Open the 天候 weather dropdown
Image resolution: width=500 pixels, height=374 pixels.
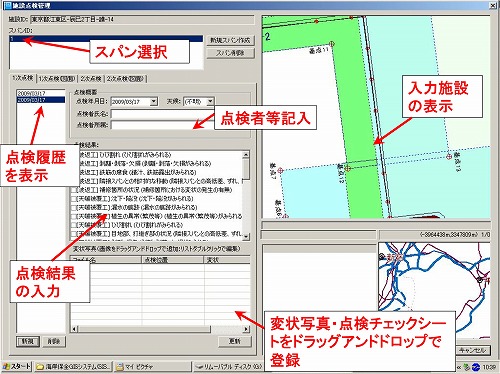(x=210, y=101)
